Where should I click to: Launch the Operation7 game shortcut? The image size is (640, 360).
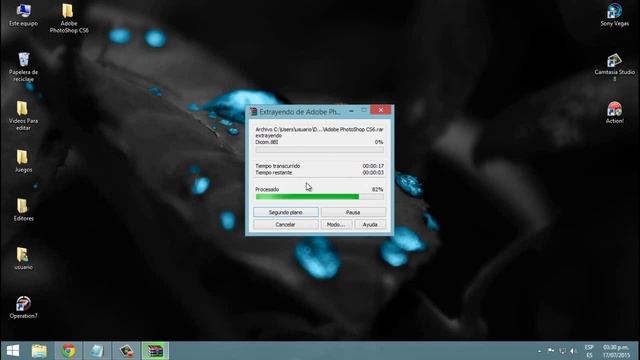tap(23, 307)
